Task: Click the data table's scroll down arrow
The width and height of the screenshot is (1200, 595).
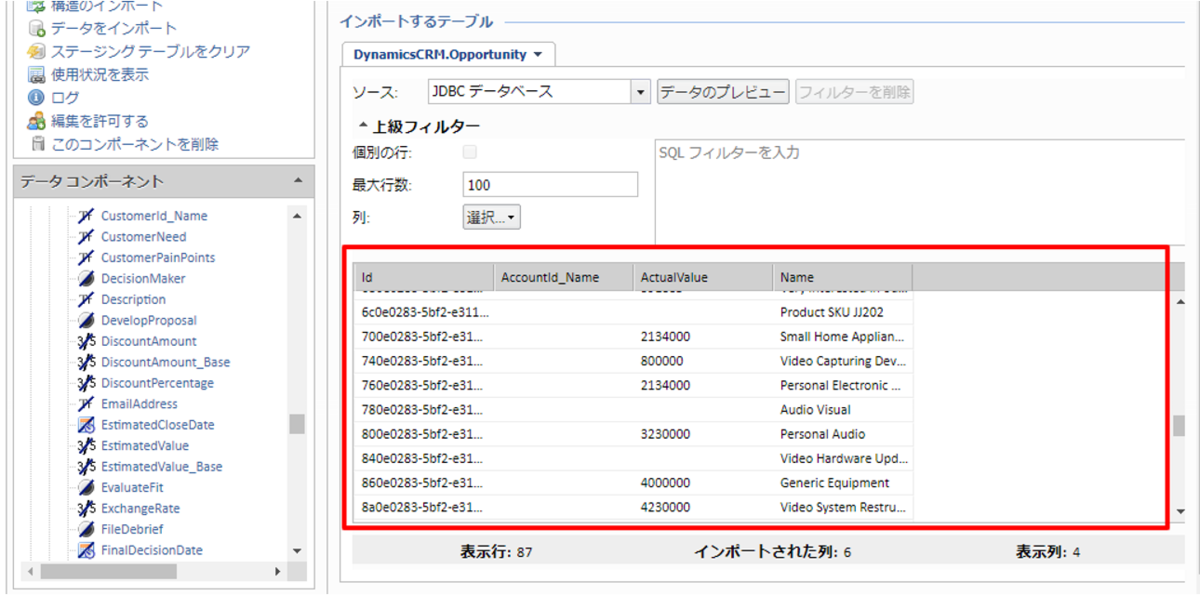Action: pos(1179,511)
